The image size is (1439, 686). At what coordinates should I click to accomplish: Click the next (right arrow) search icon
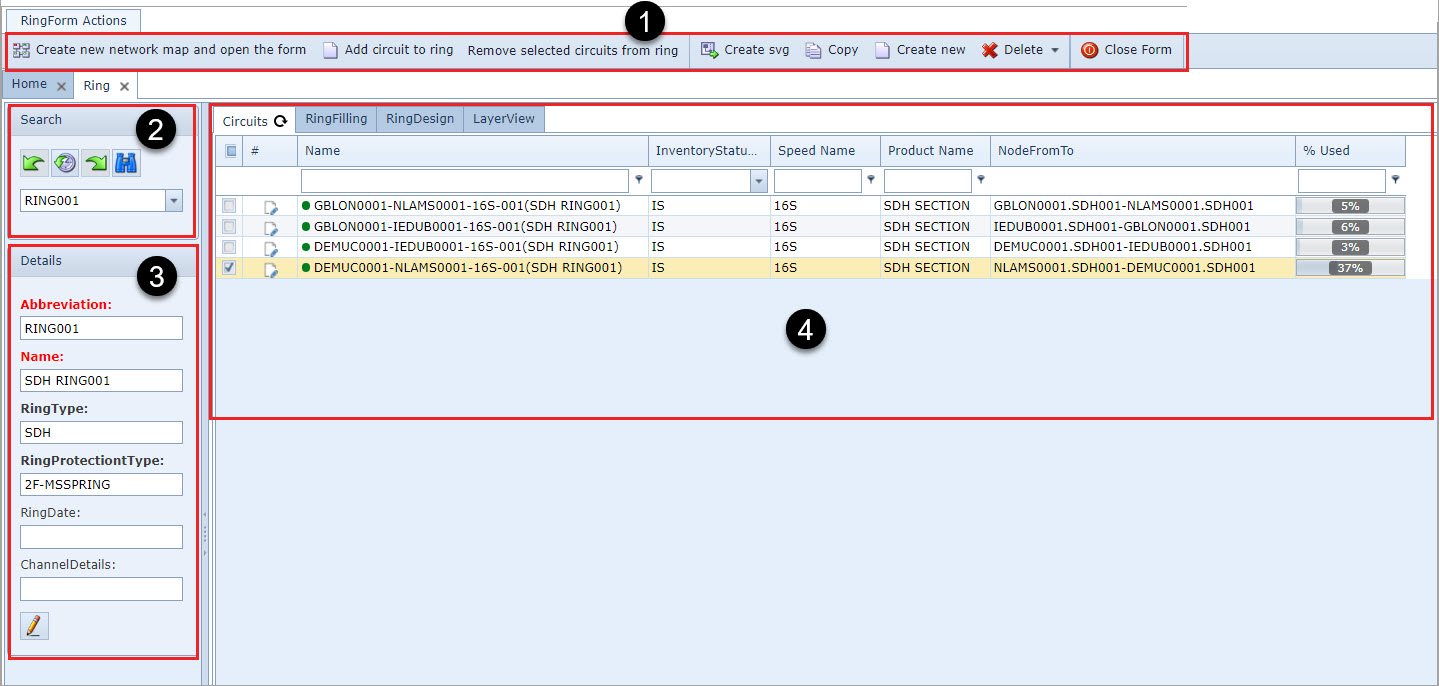click(x=96, y=163)
